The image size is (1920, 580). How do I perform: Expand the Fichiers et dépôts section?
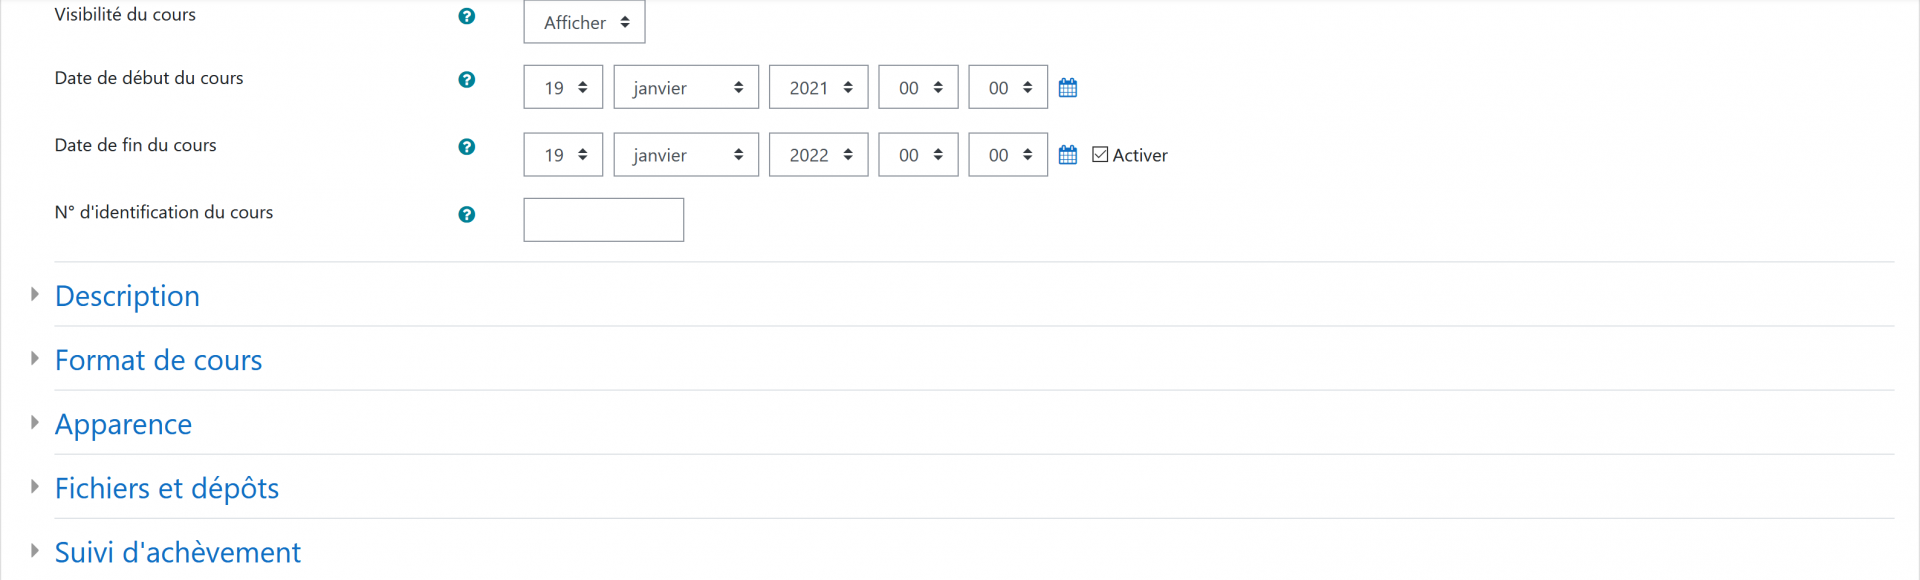(166, 488)
